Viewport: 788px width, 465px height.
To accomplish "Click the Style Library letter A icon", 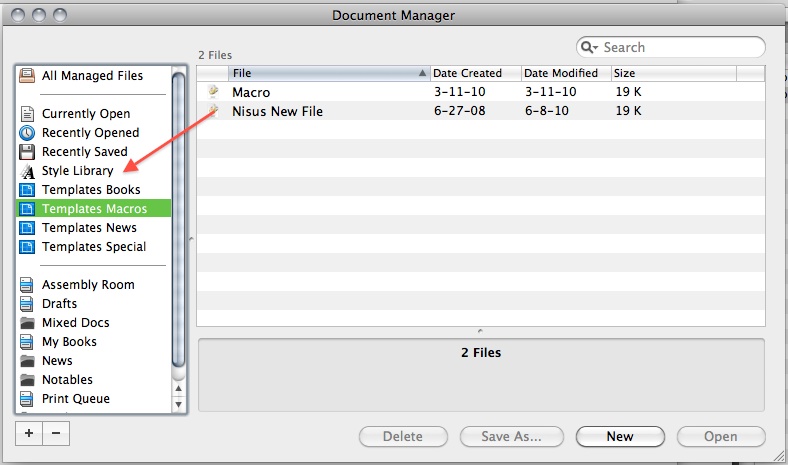I will pyautogui.click(x=27, y=171).
